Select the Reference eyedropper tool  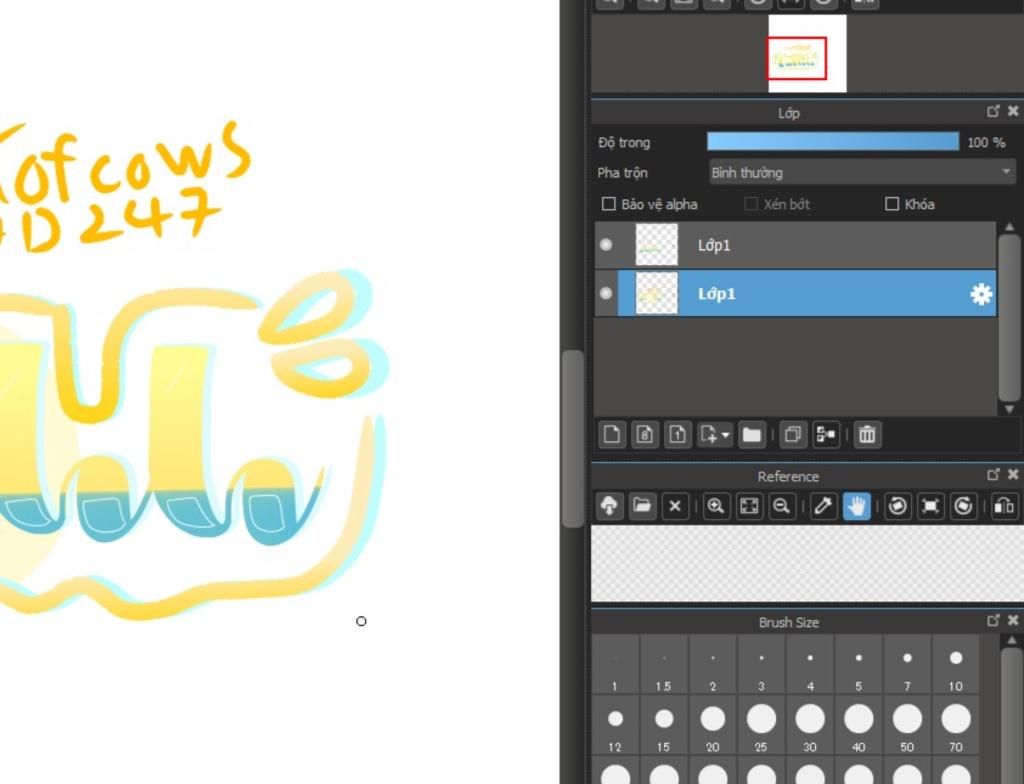[823, 506]
